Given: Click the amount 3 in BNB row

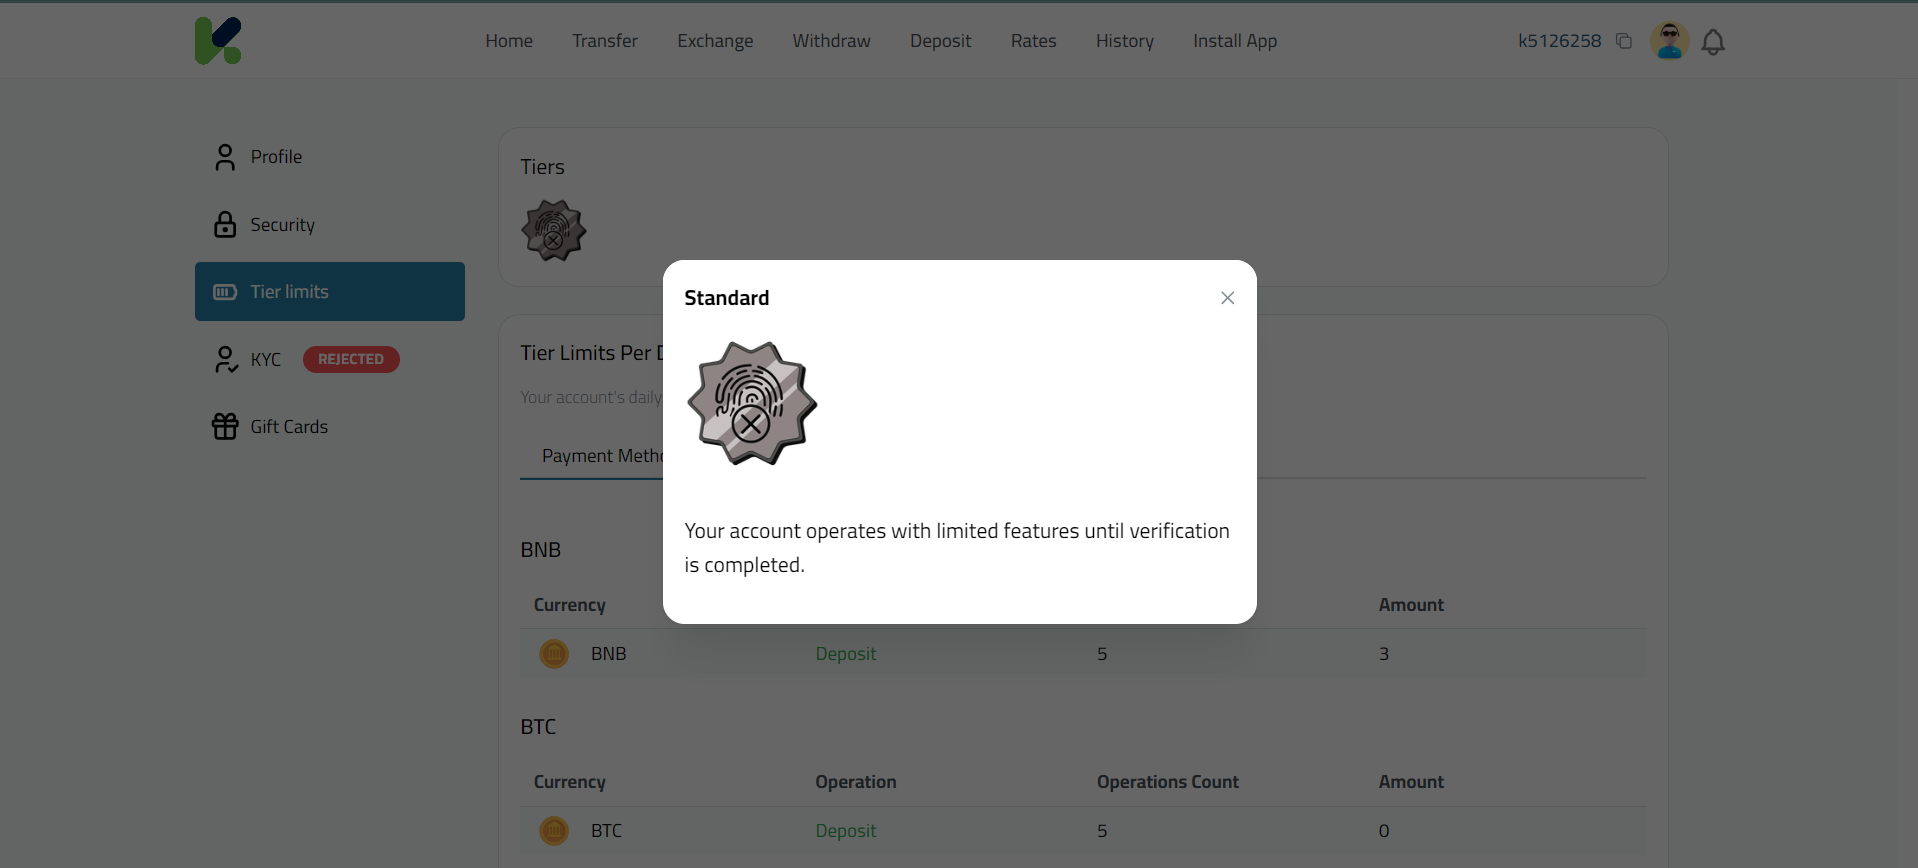Looking at the screenshot, I should pyautogui.click(x=1384, y=654).
